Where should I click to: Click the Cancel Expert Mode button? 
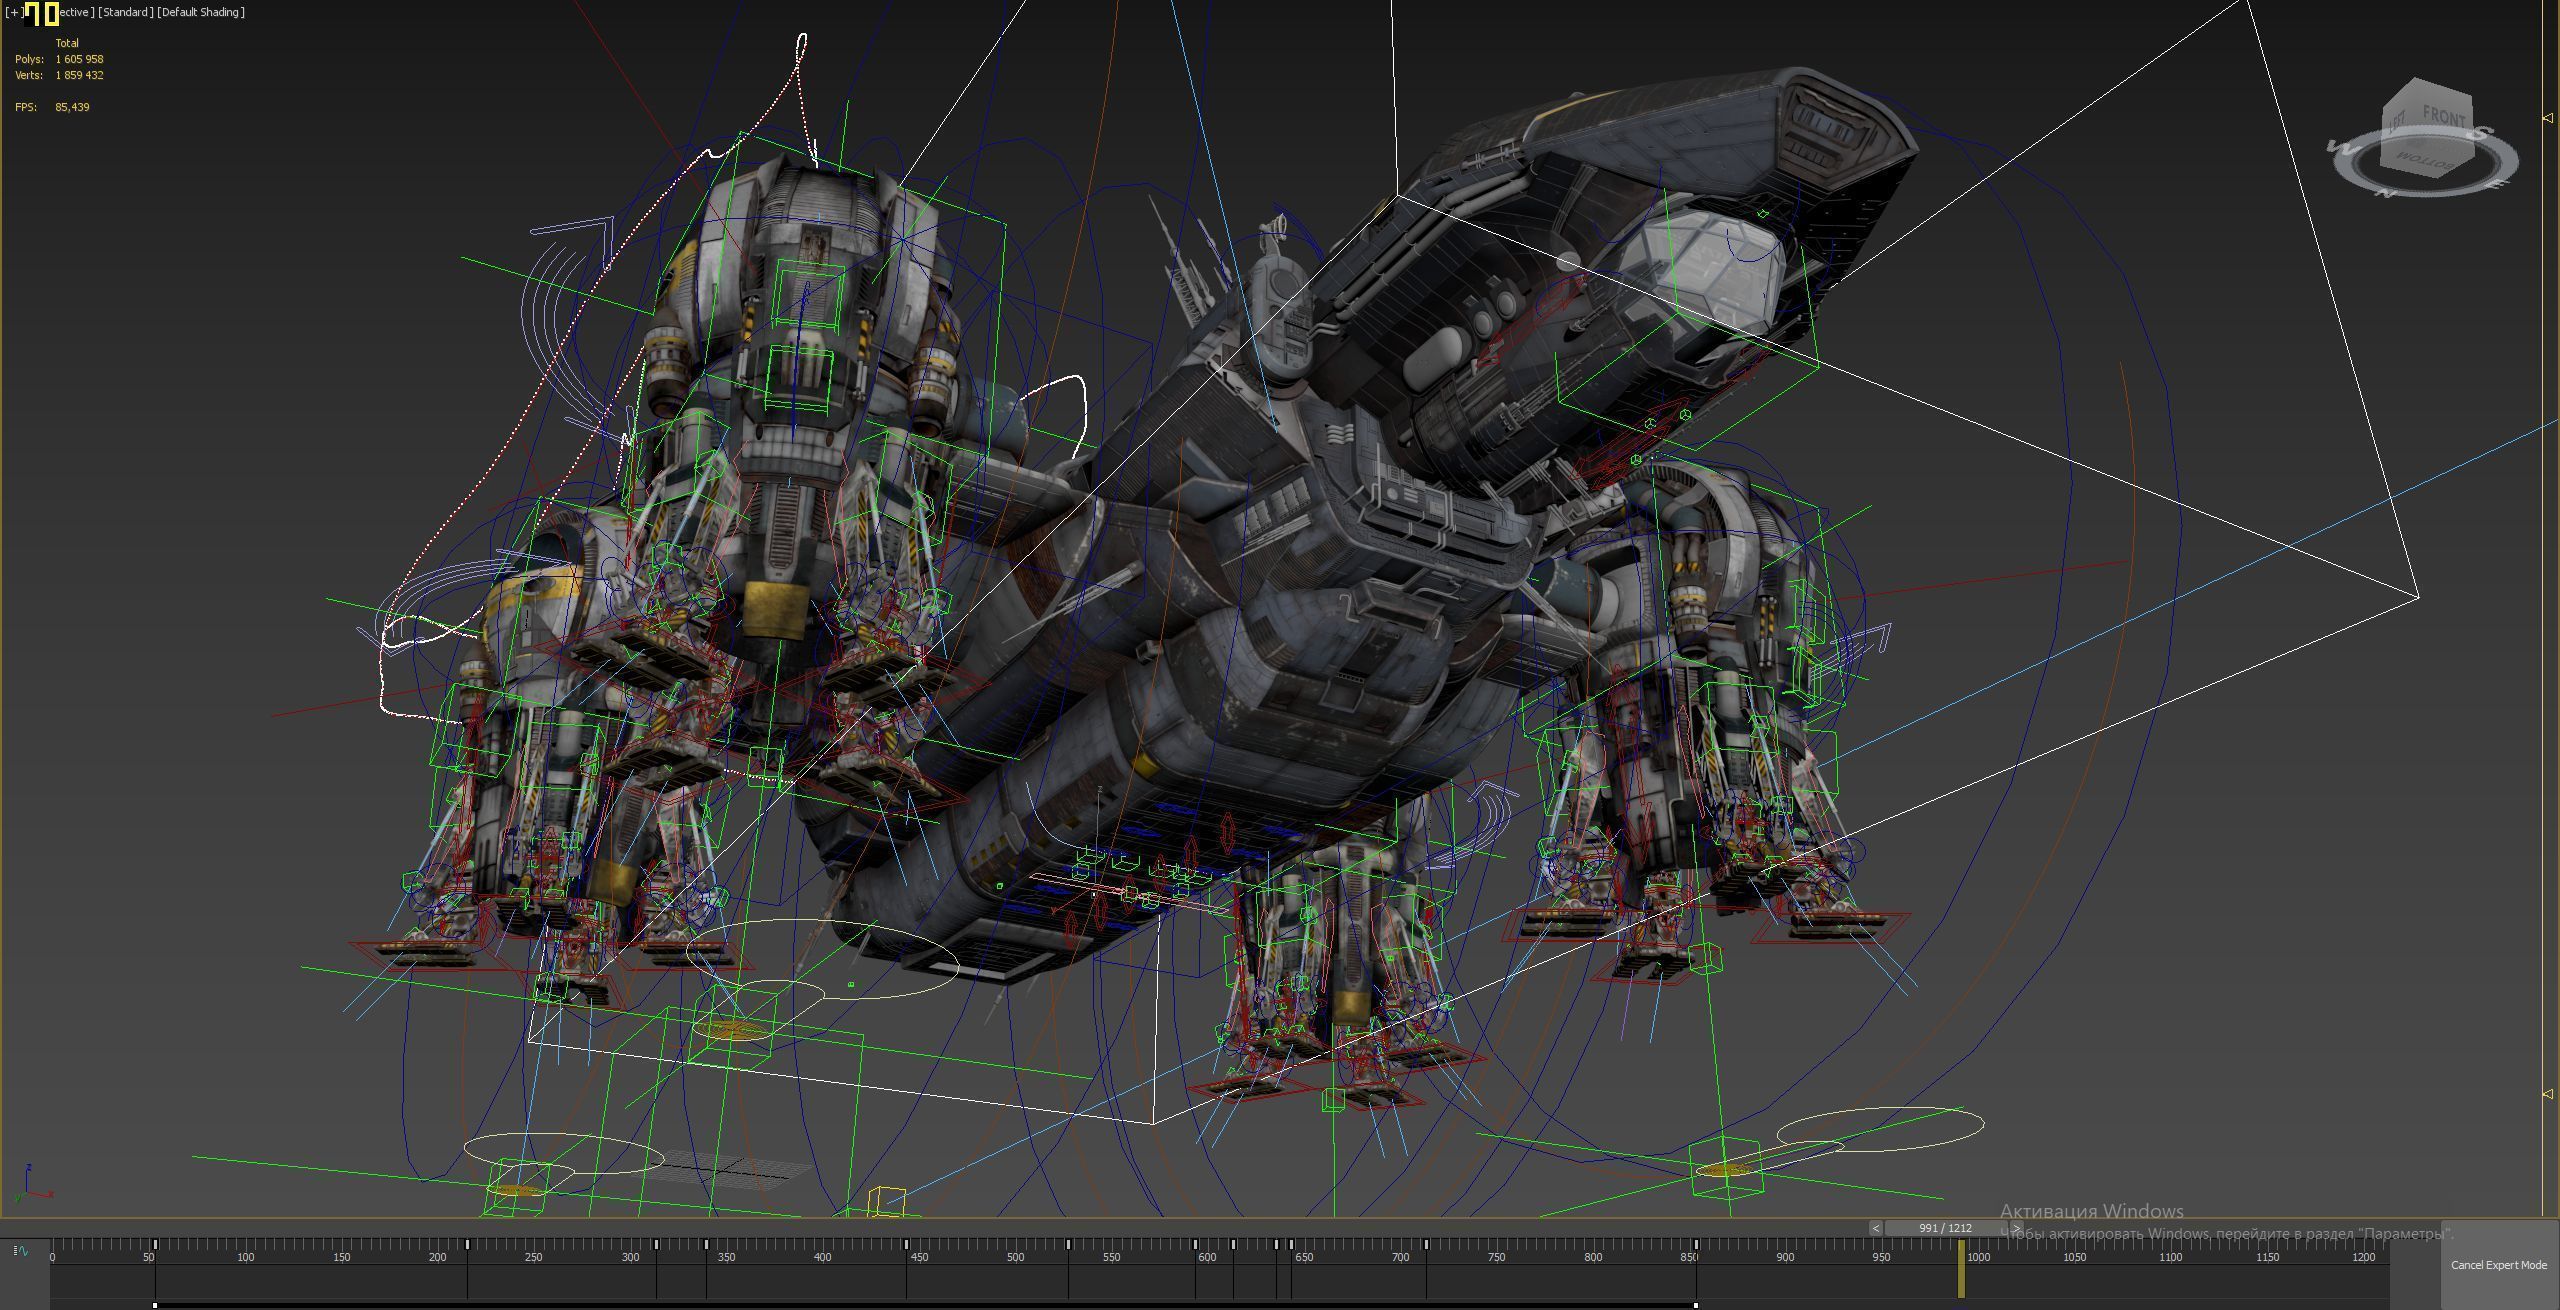2498,1265
